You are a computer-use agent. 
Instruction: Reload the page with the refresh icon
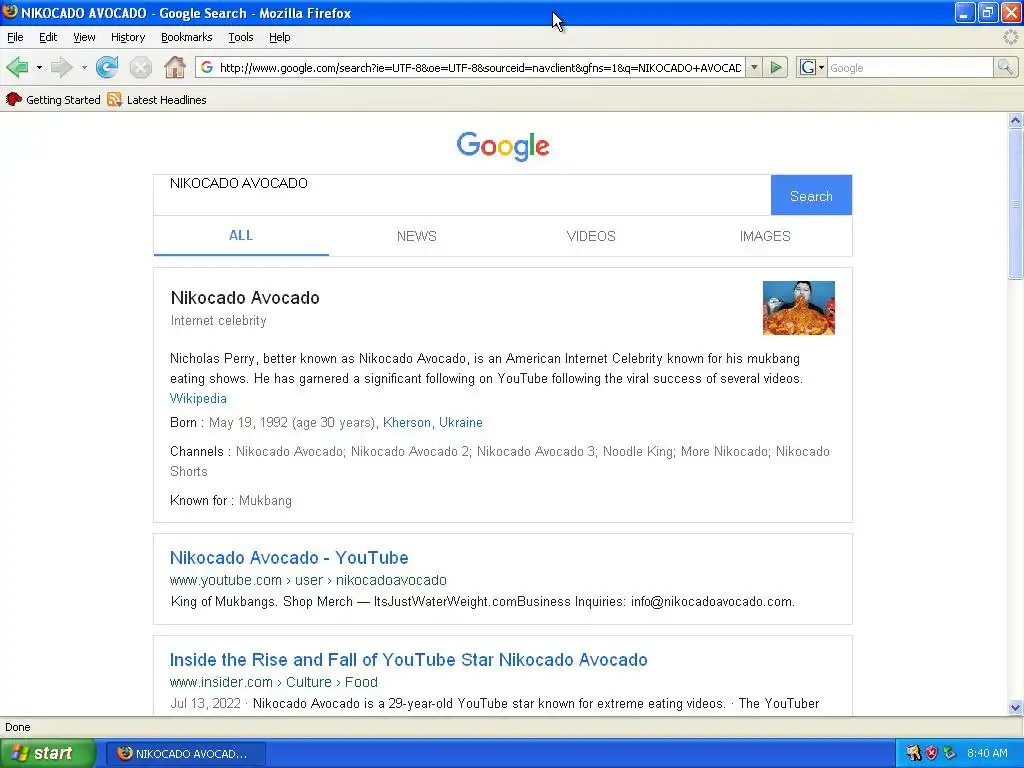(107, 67)
